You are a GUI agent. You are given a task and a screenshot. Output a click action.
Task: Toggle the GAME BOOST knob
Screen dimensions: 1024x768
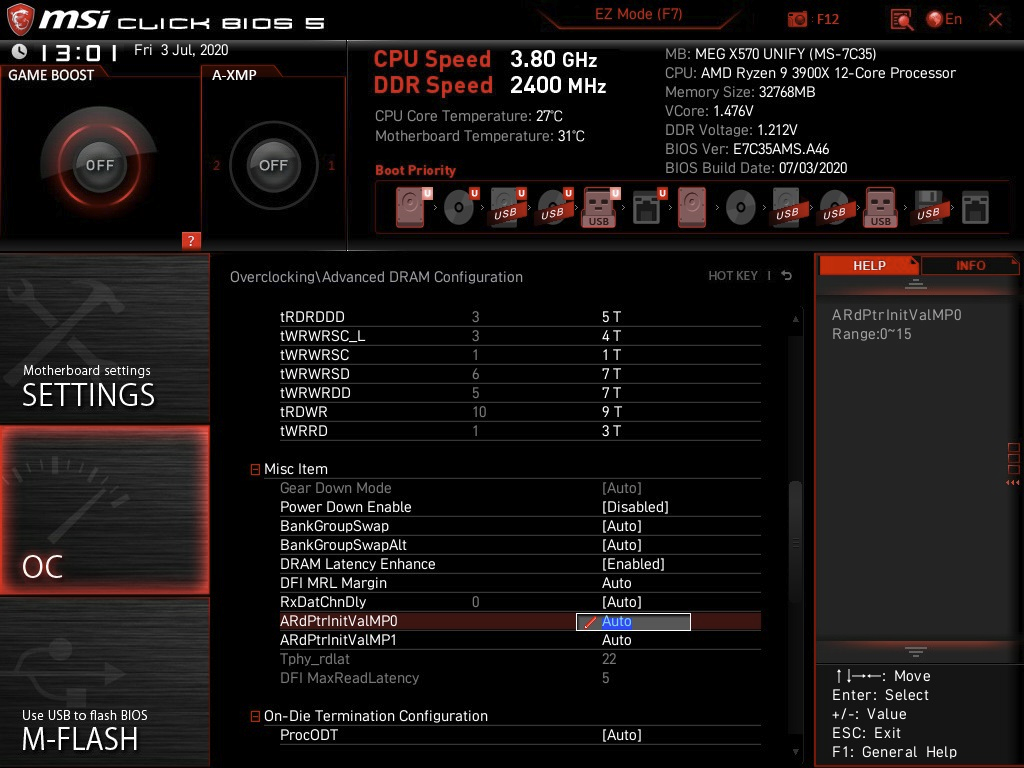pyautogui.click(x=99, y=165)
